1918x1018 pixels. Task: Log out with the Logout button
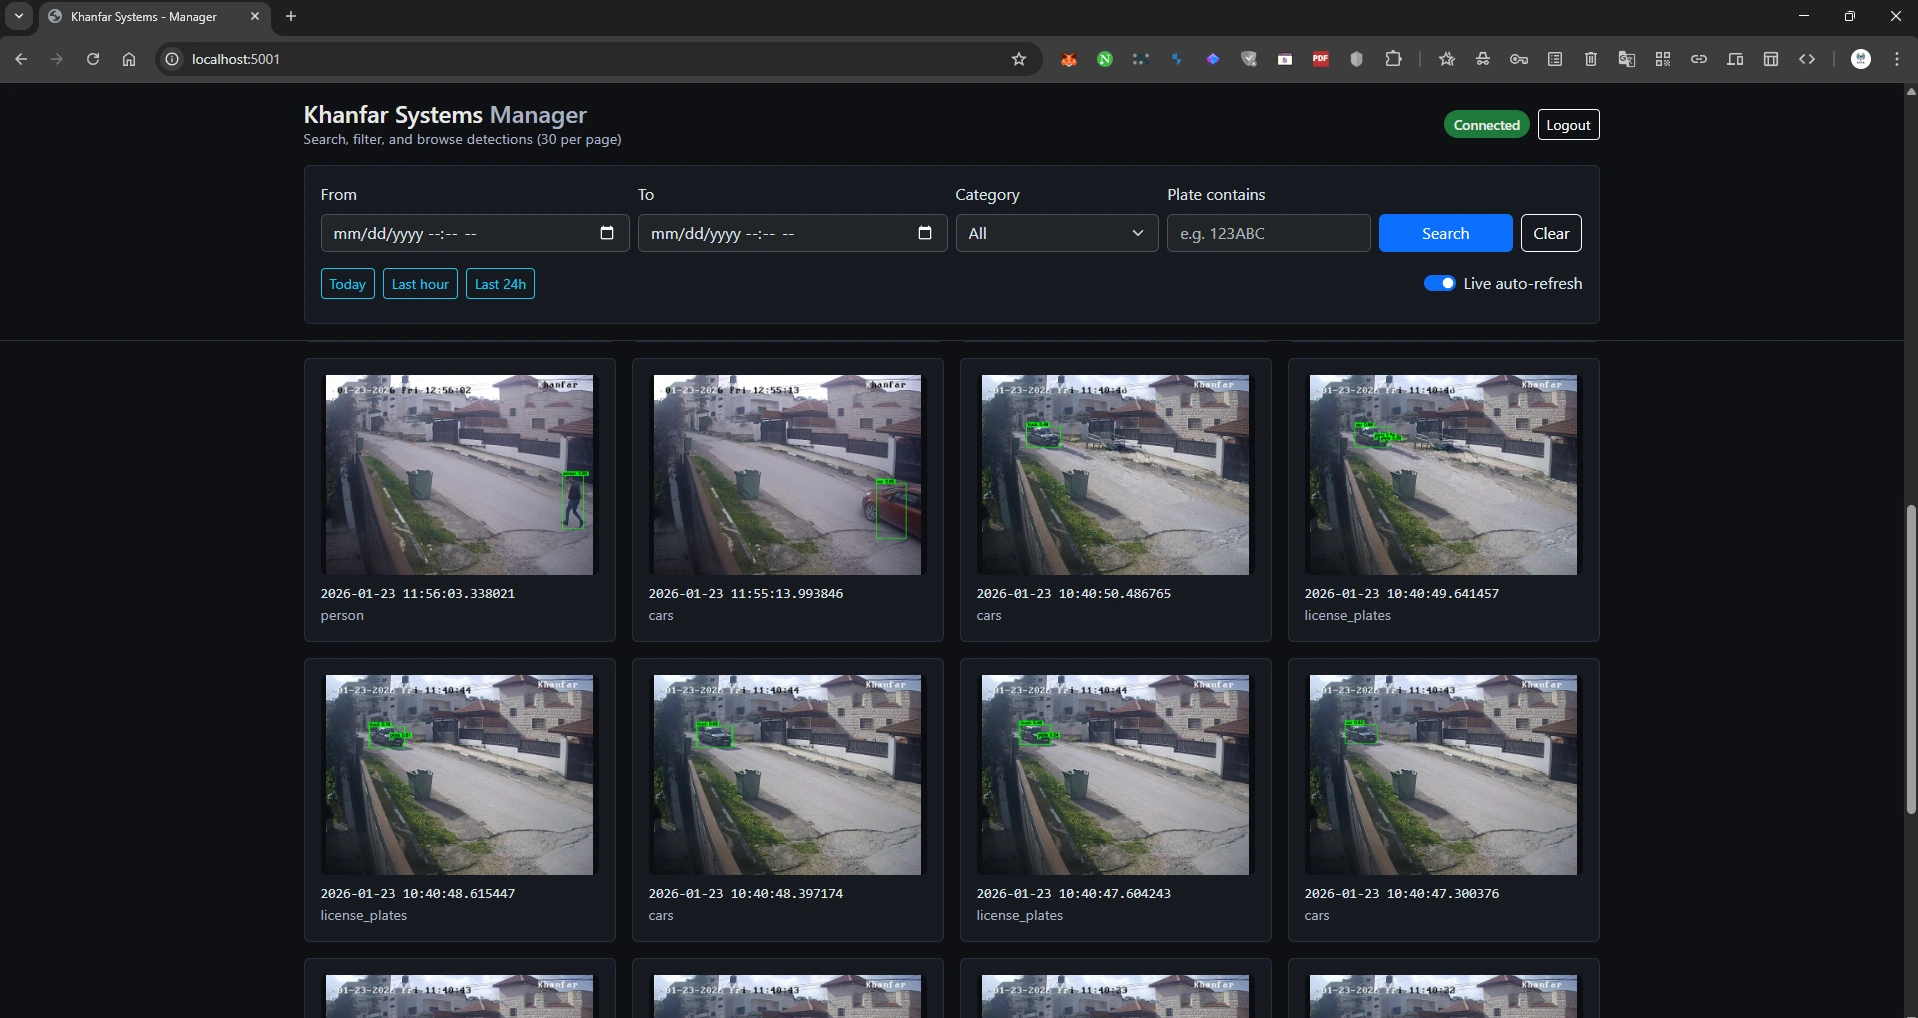click(x=1568, y=125)
